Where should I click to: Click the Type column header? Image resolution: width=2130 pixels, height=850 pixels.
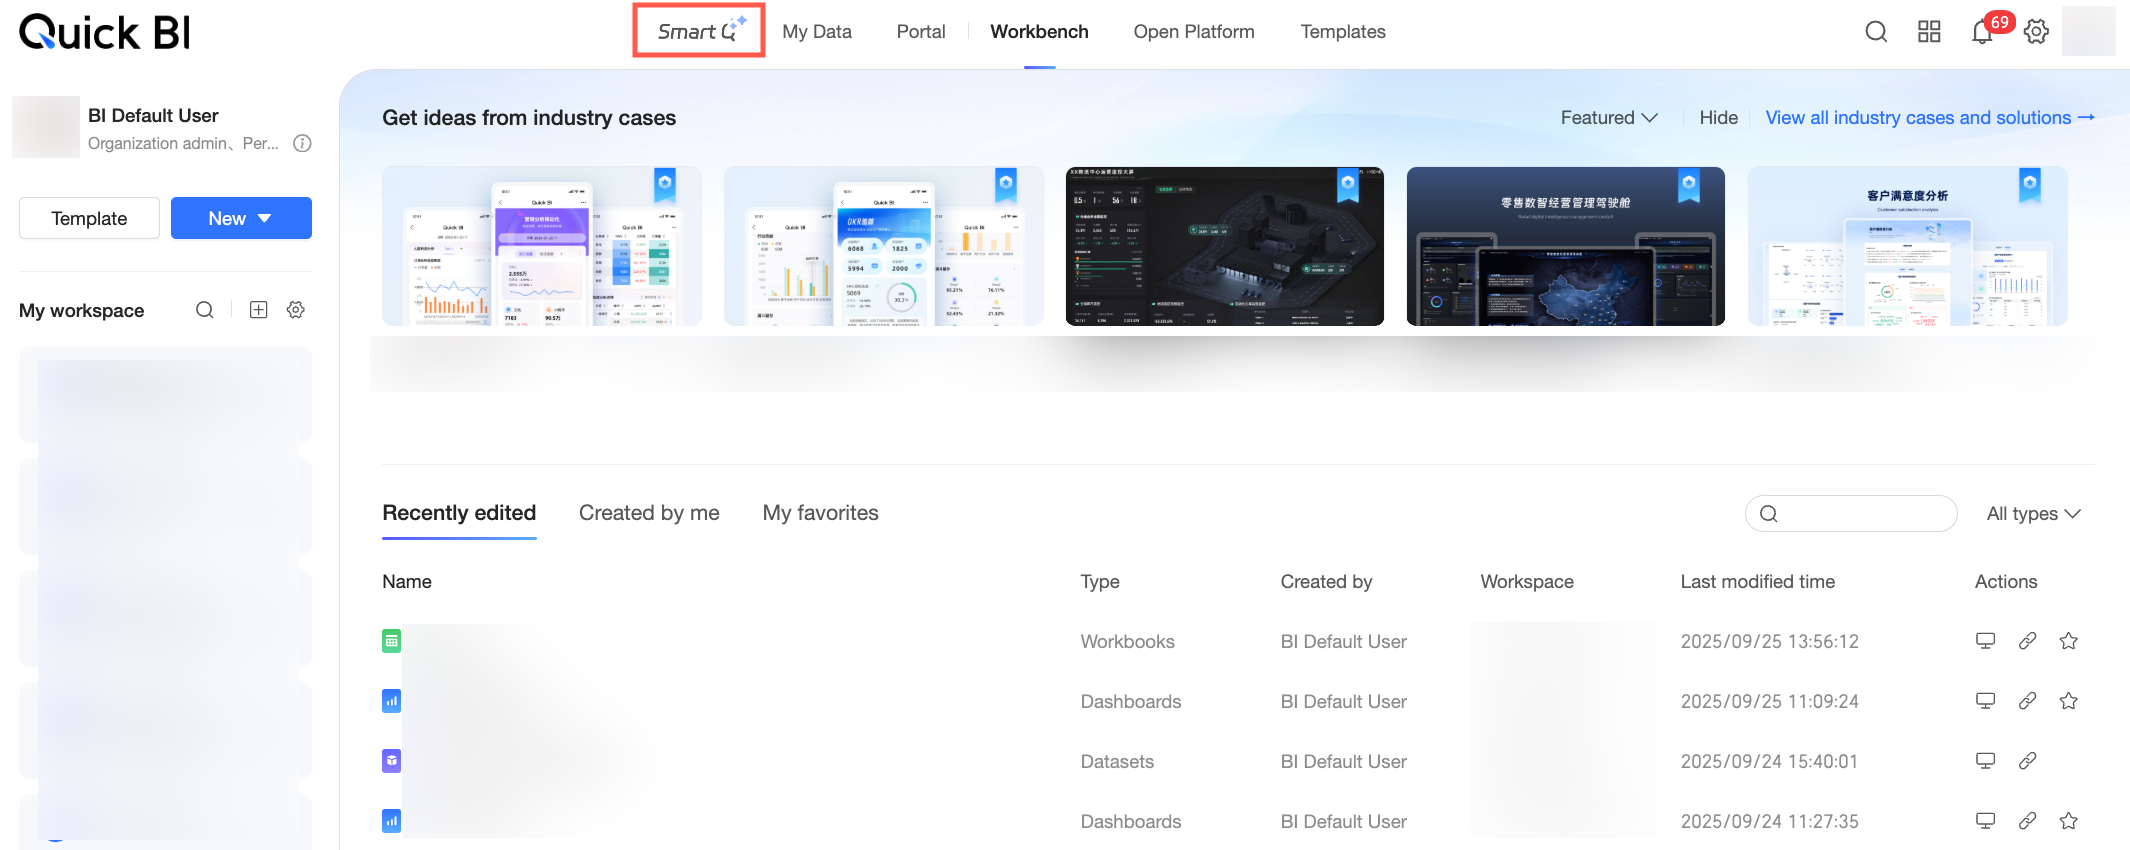[x=1100, y=582]
